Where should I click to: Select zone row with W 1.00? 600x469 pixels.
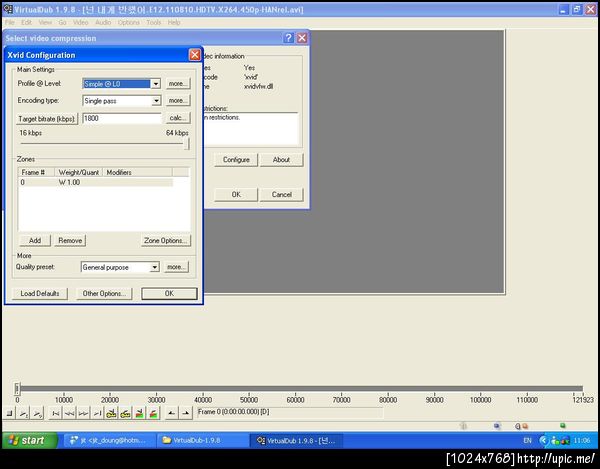[95, 182]
